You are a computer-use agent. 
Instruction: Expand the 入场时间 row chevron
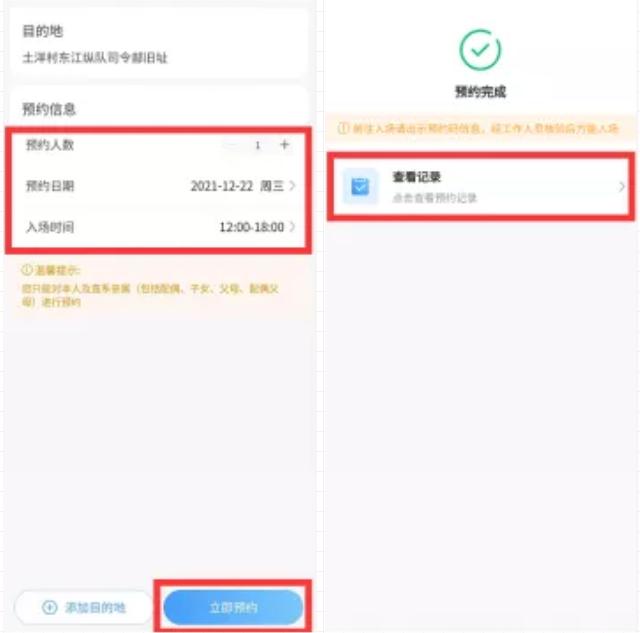292,227
